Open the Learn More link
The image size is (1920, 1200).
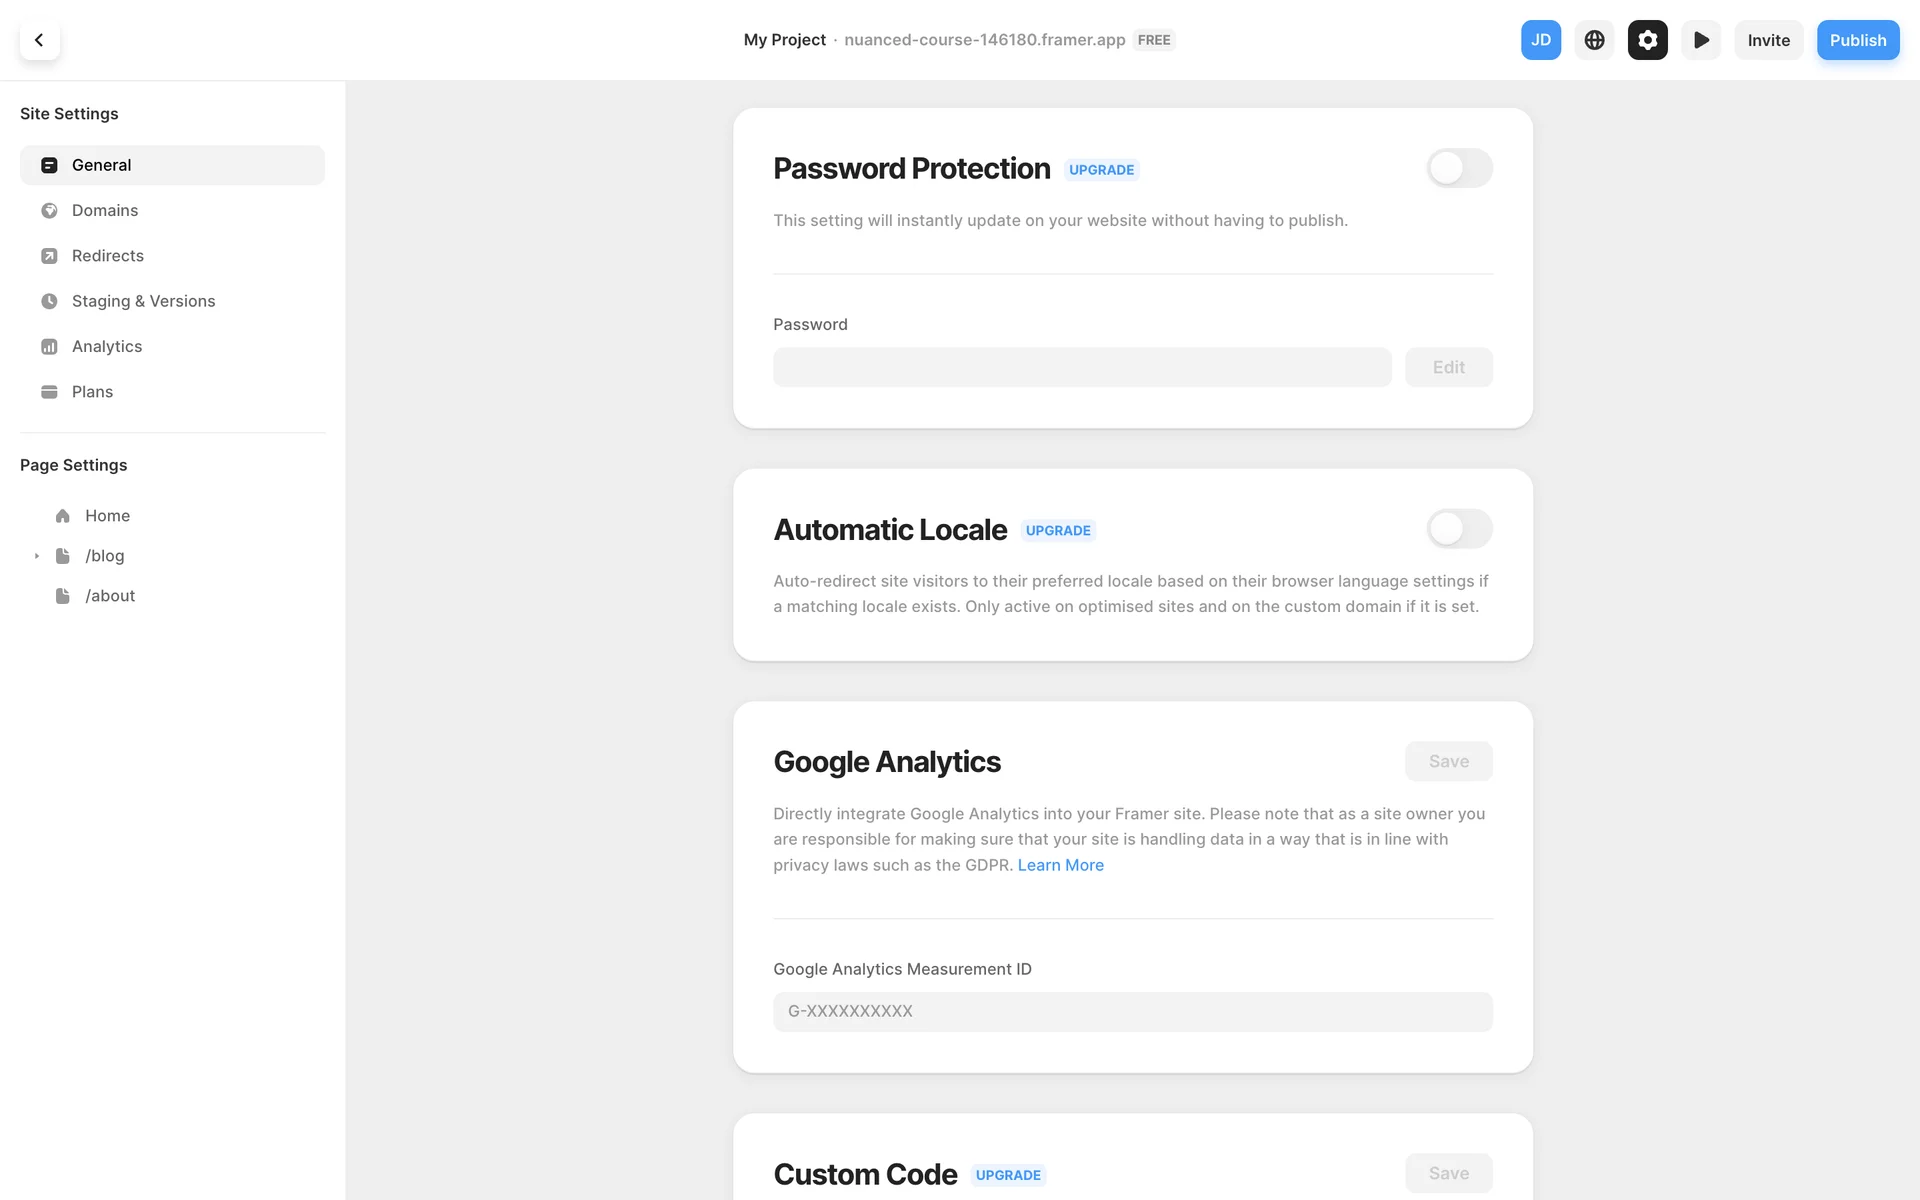pyautogui.click(x=1060, y=865)
